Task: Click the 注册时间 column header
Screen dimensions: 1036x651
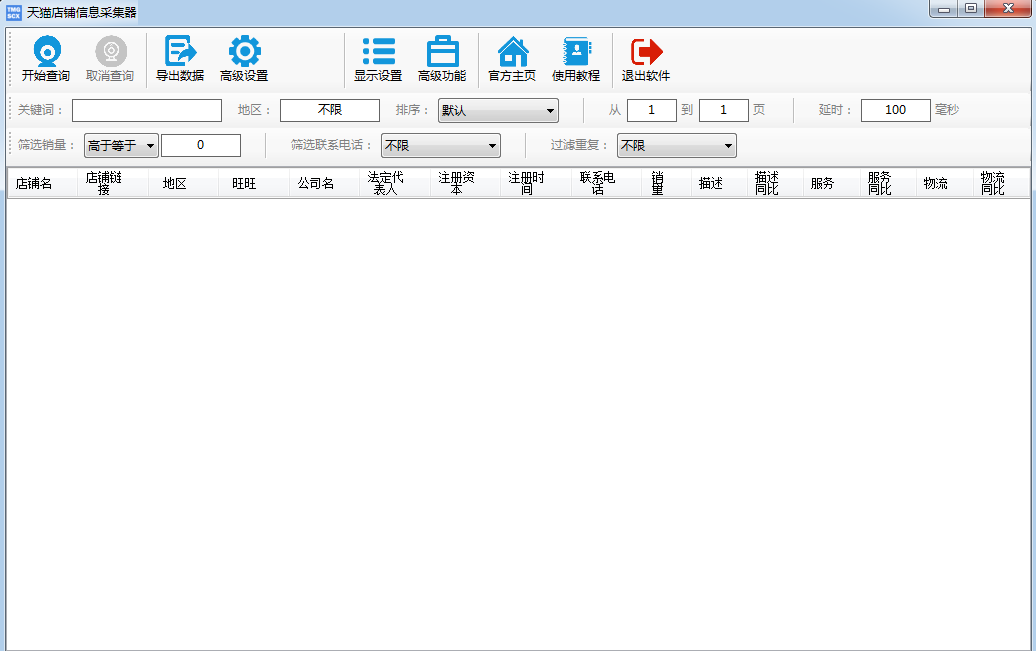Action: [536, 183]
